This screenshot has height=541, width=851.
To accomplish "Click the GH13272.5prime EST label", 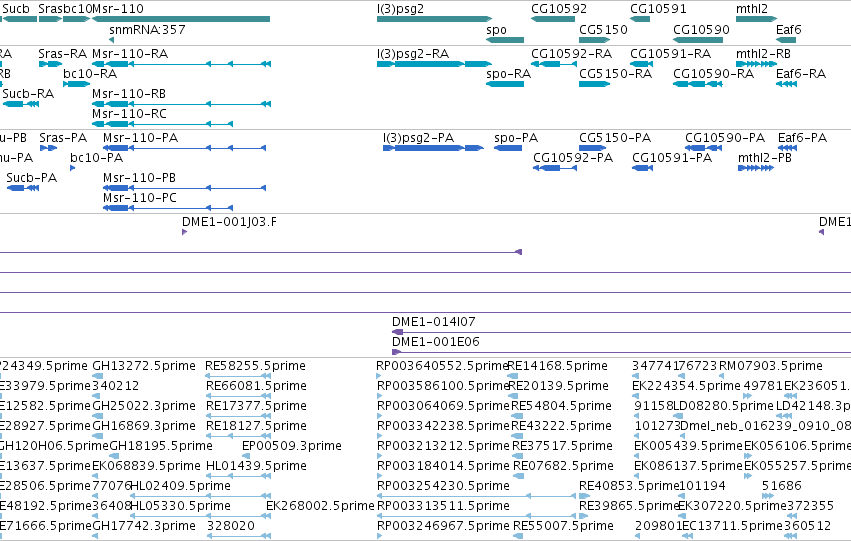I will coord(144,366).
